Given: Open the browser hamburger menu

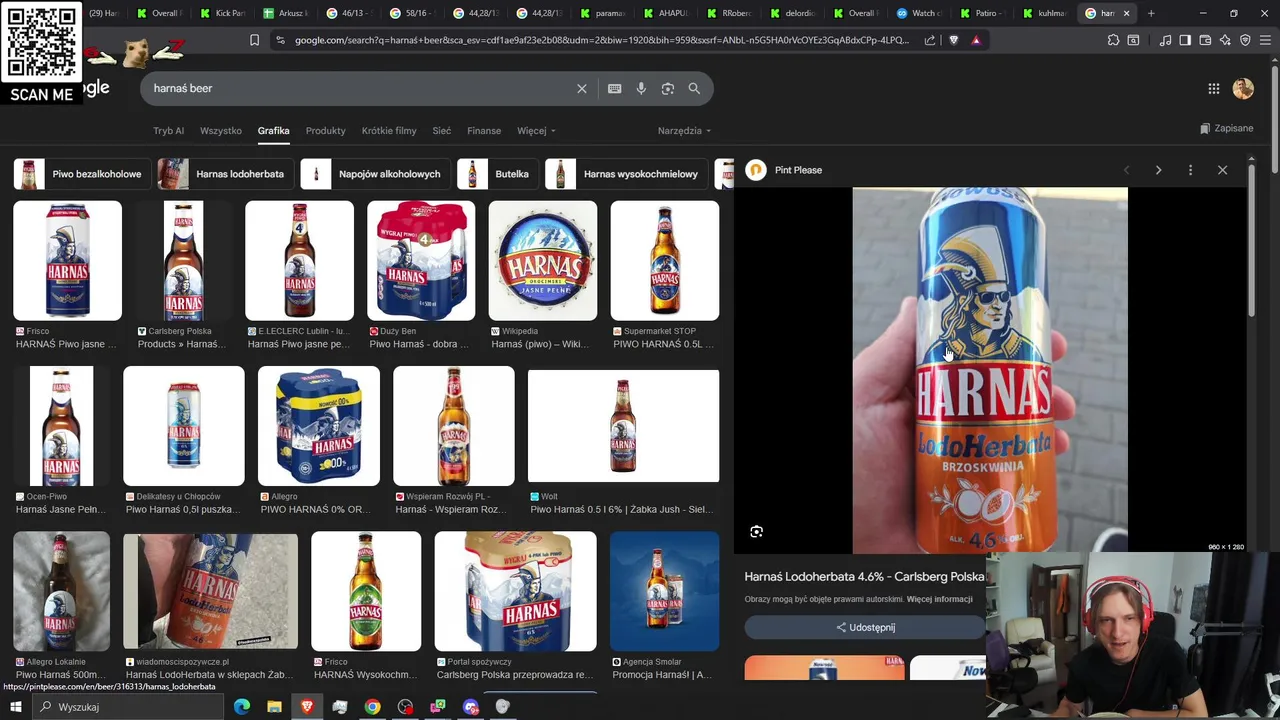Looking at the screenshot, I should (1265, 40).
